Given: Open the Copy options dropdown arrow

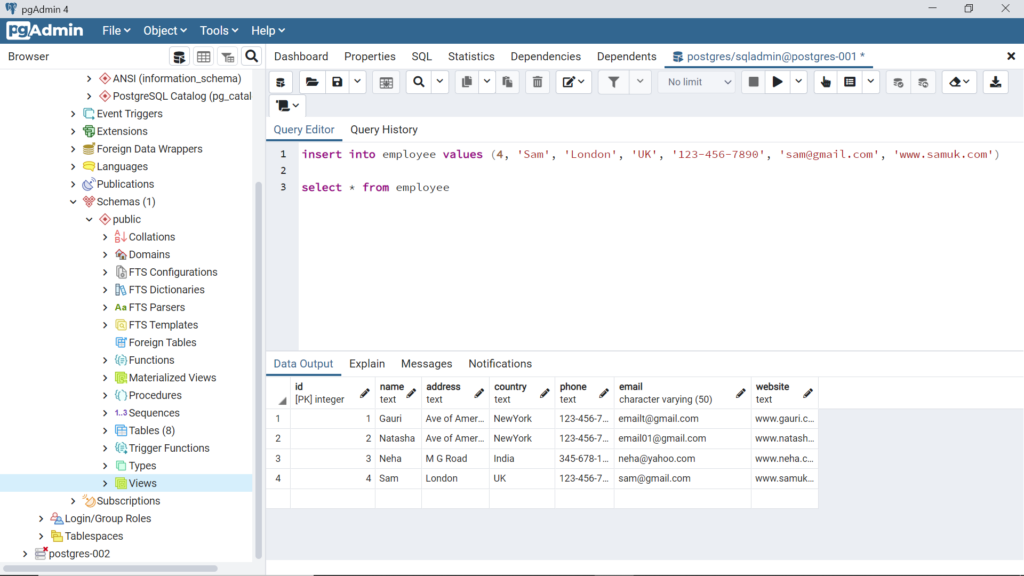Looking at the screenshot, I should pos(487,82).
